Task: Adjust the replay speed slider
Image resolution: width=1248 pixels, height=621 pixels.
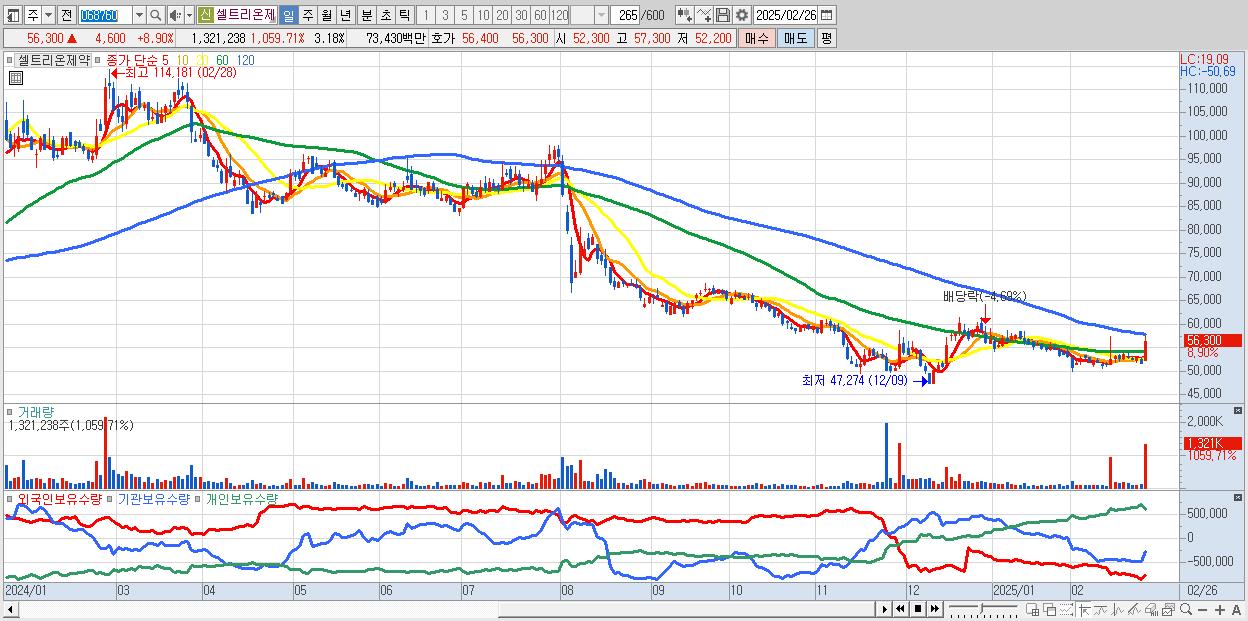Action: [x=983, y=609]
